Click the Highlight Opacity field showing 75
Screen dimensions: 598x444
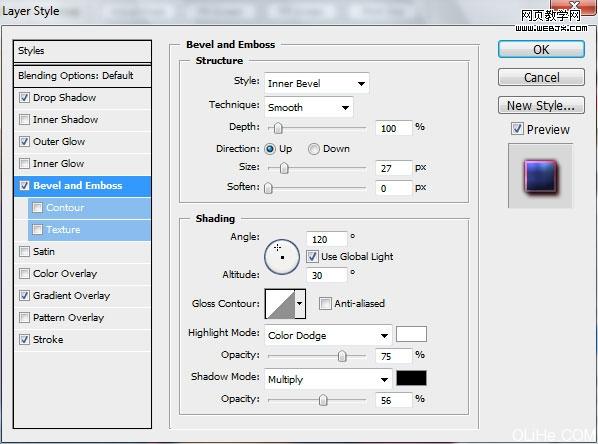tap(394, 356)
